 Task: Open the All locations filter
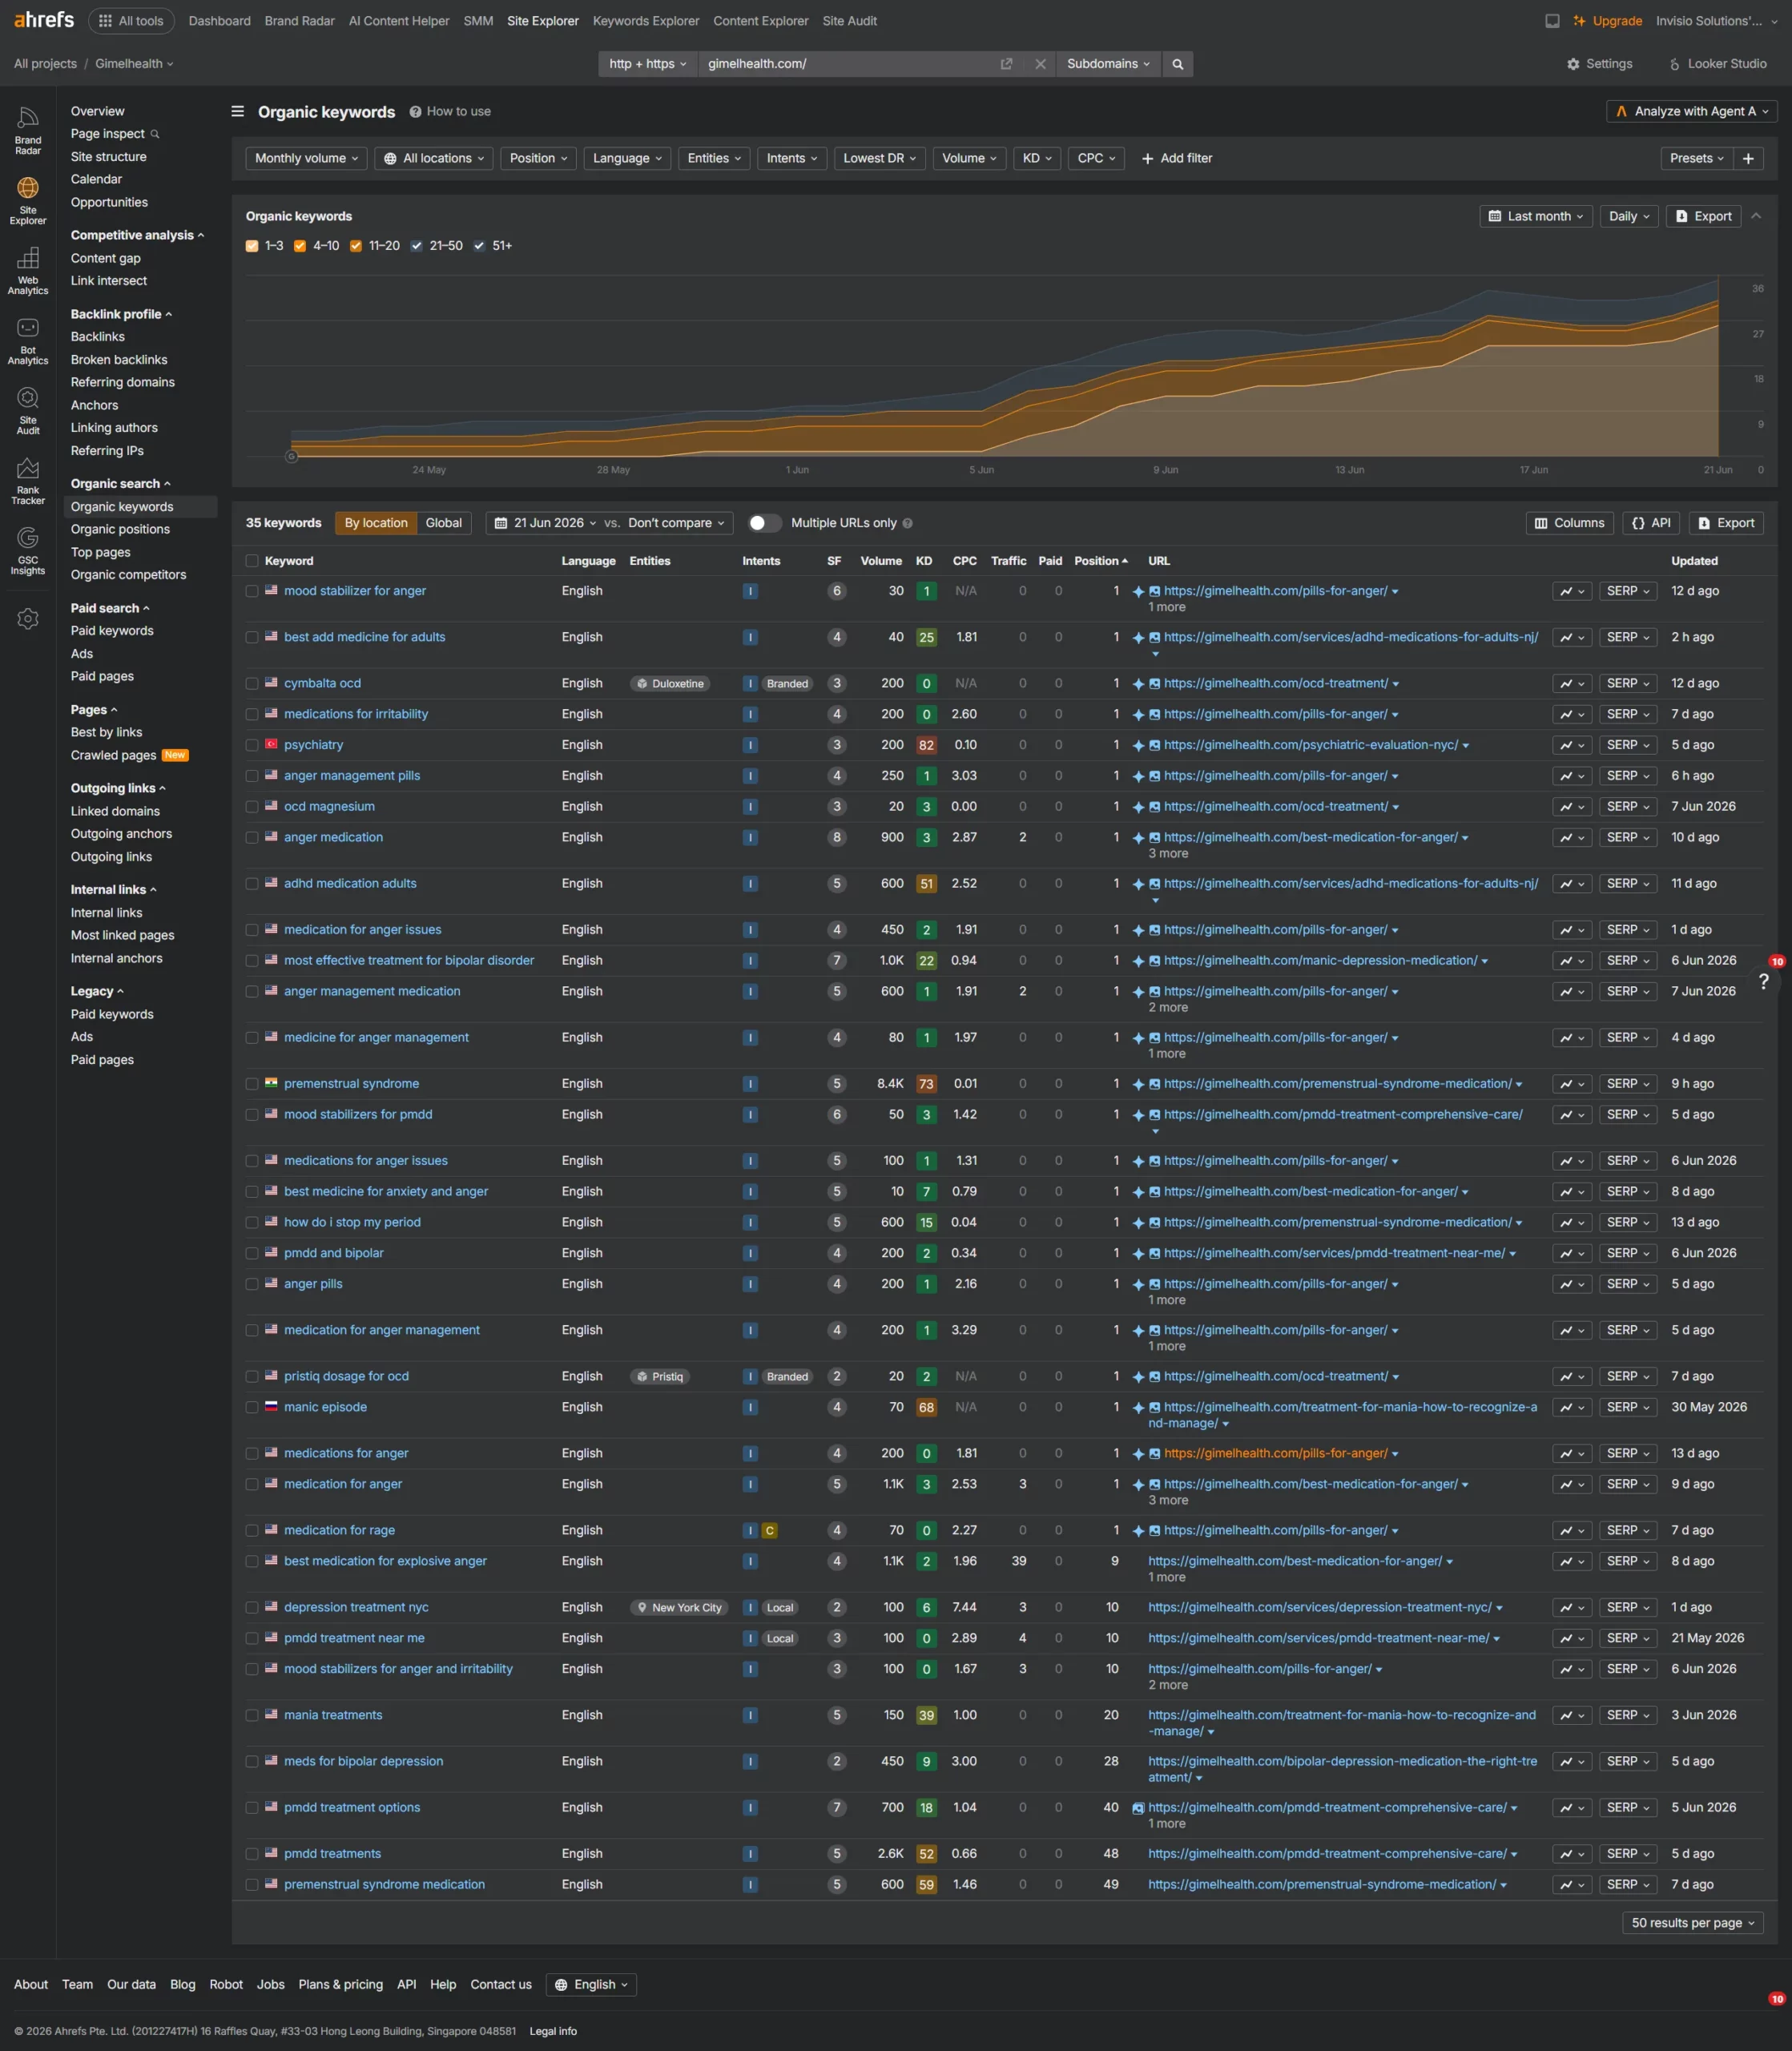click(434, 158)
